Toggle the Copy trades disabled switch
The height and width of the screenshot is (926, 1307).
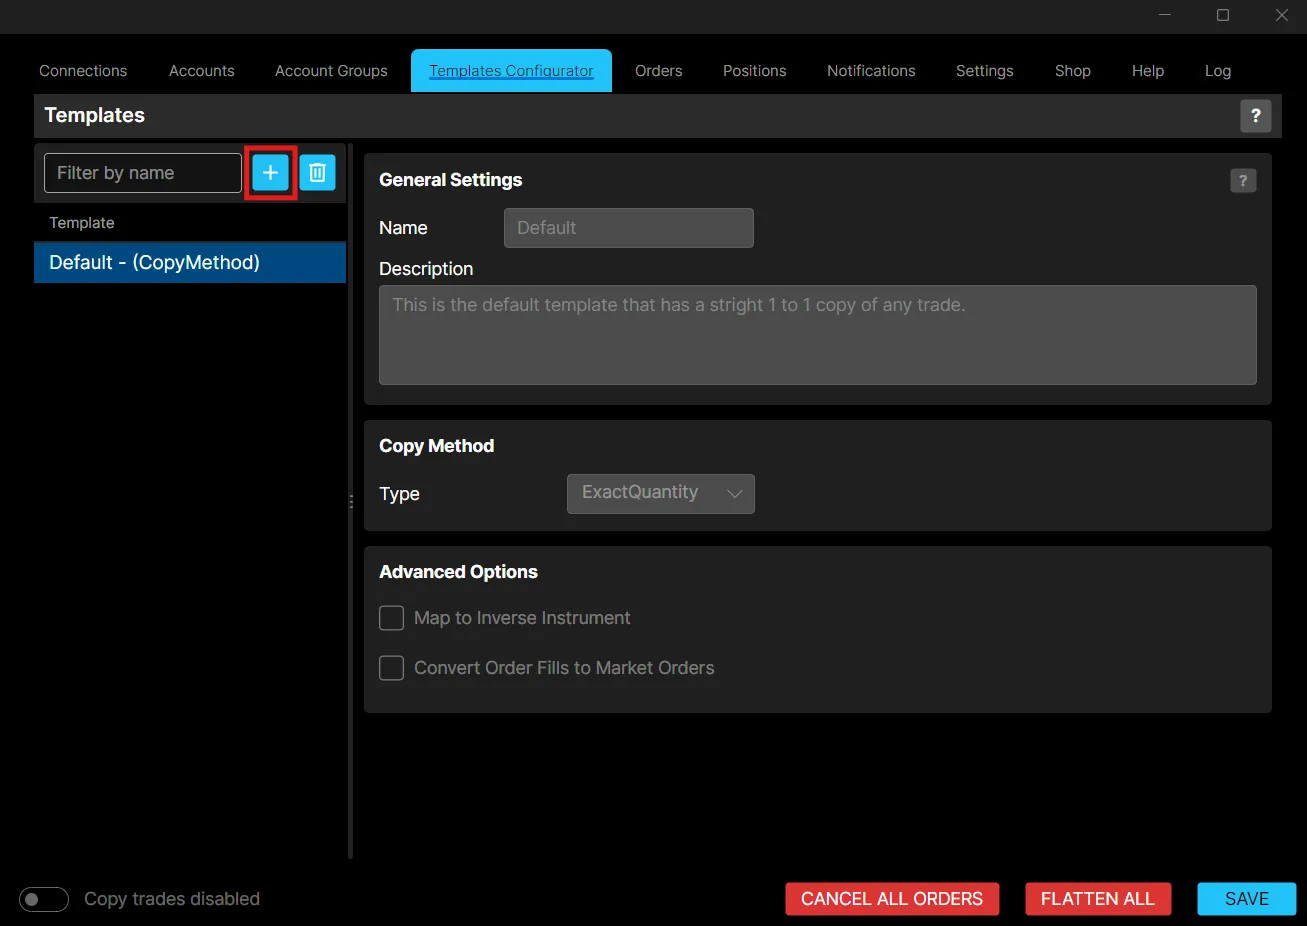(x=44, y=899)
